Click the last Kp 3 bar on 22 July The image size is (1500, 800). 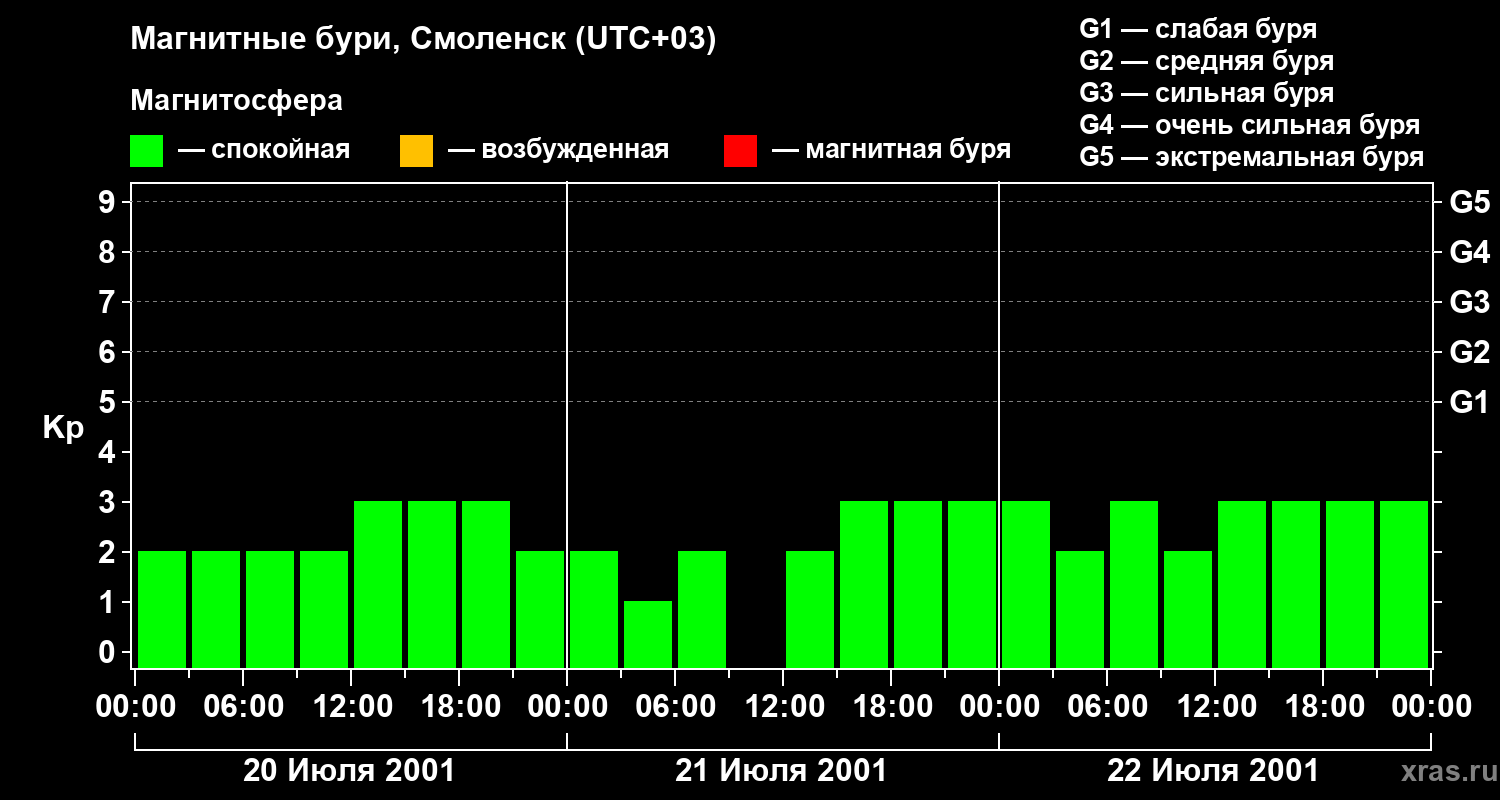1404,584
